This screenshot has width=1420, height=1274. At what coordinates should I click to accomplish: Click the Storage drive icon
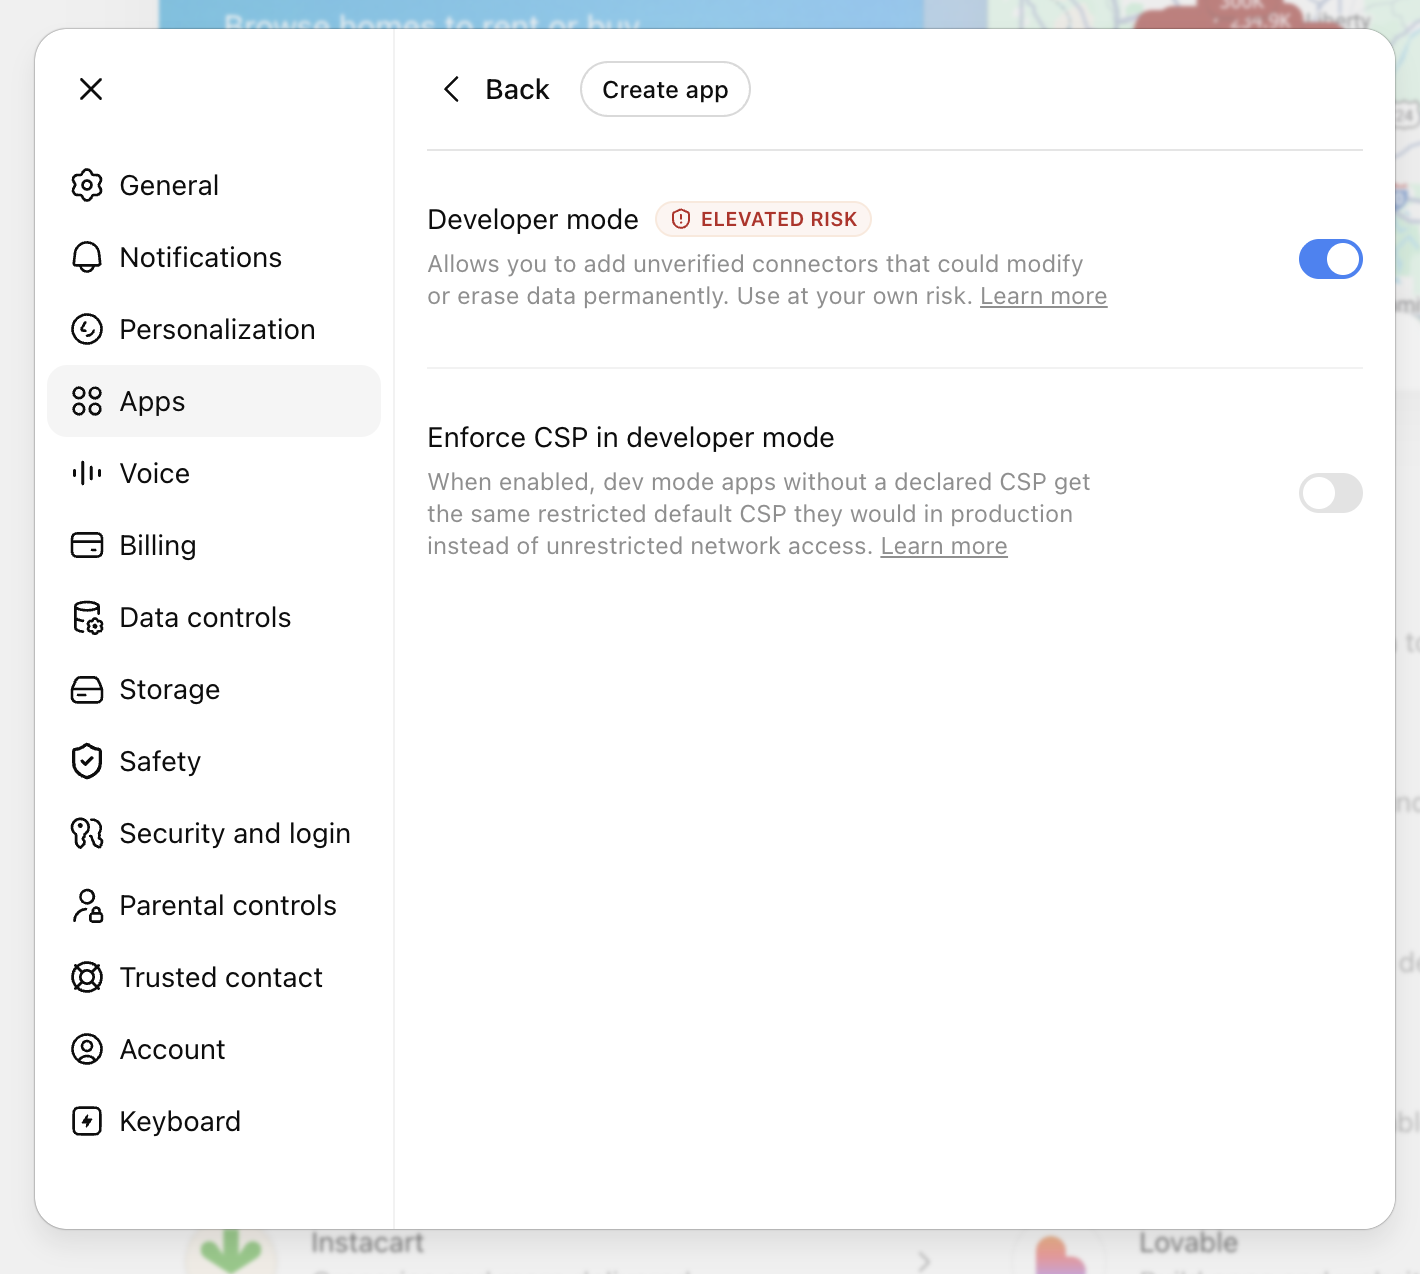tap(87, 689)
